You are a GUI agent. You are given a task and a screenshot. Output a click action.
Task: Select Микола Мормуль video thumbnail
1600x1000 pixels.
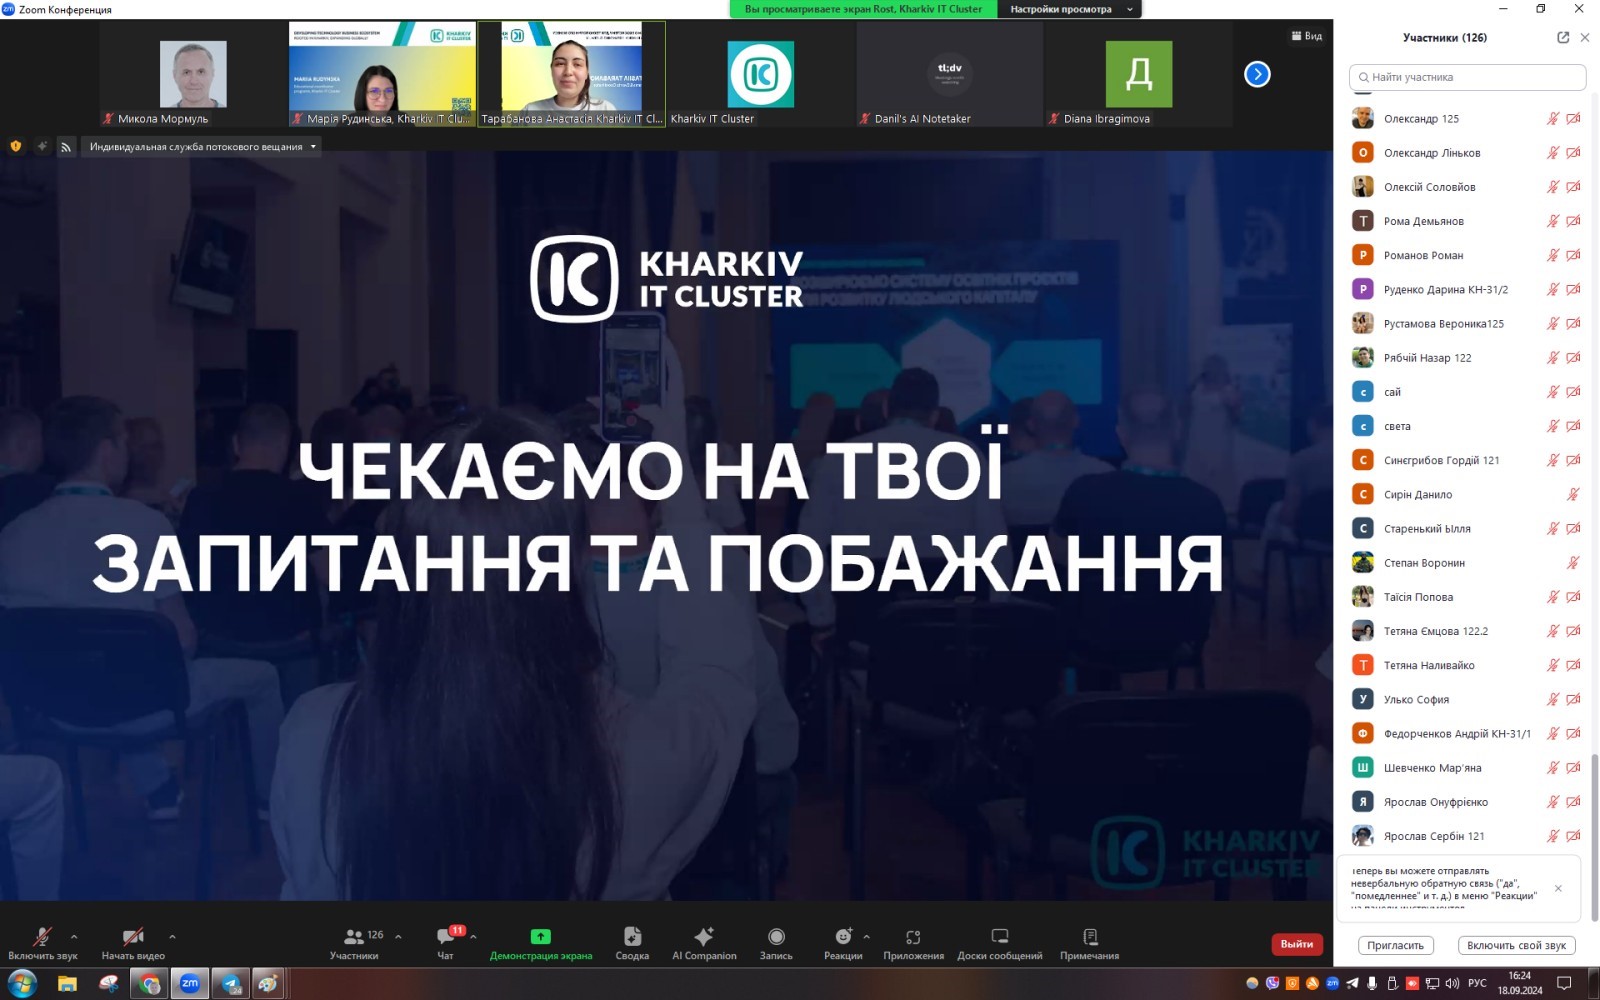click(x=193, y=75)
